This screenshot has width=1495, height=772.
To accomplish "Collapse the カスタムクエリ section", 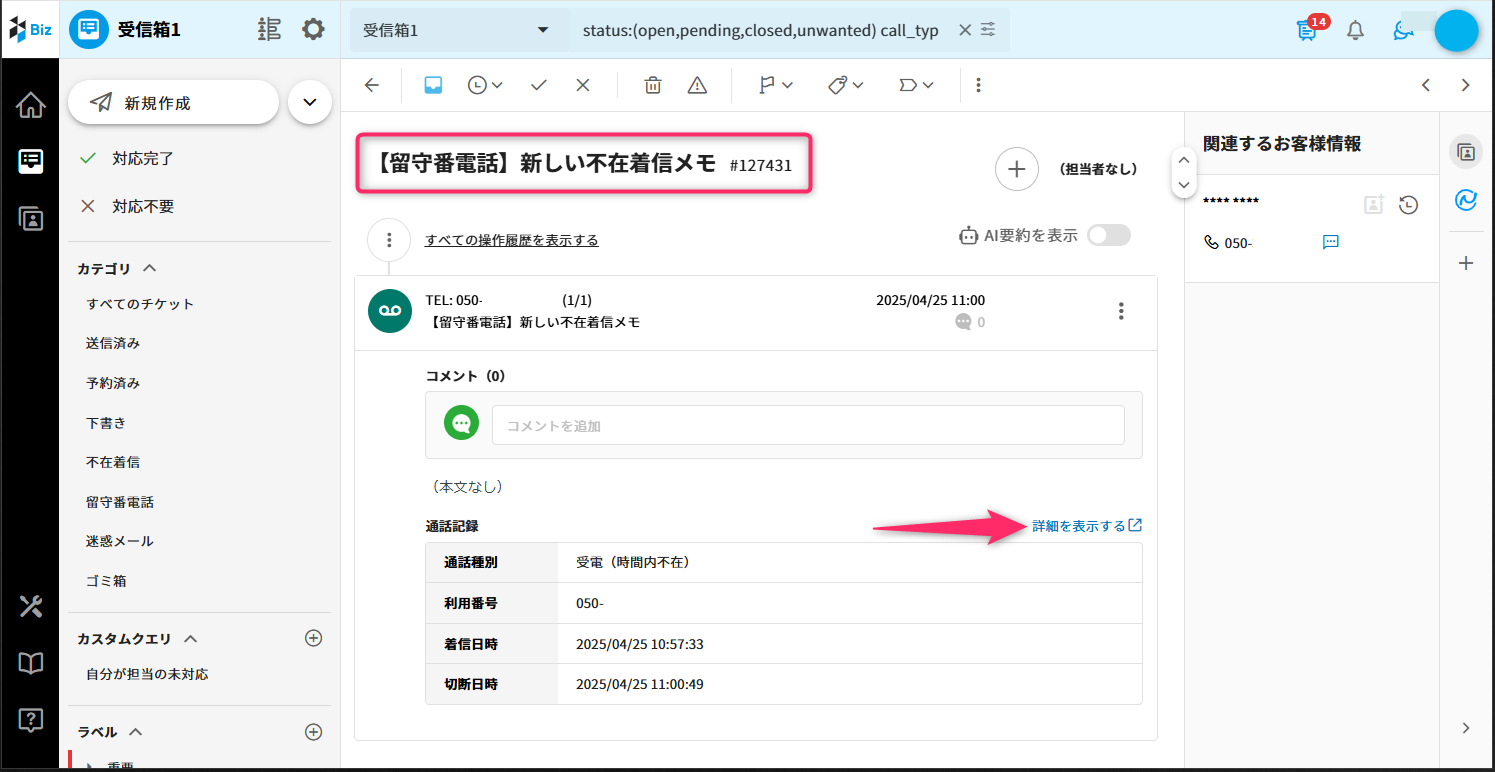I will [190, 638].
